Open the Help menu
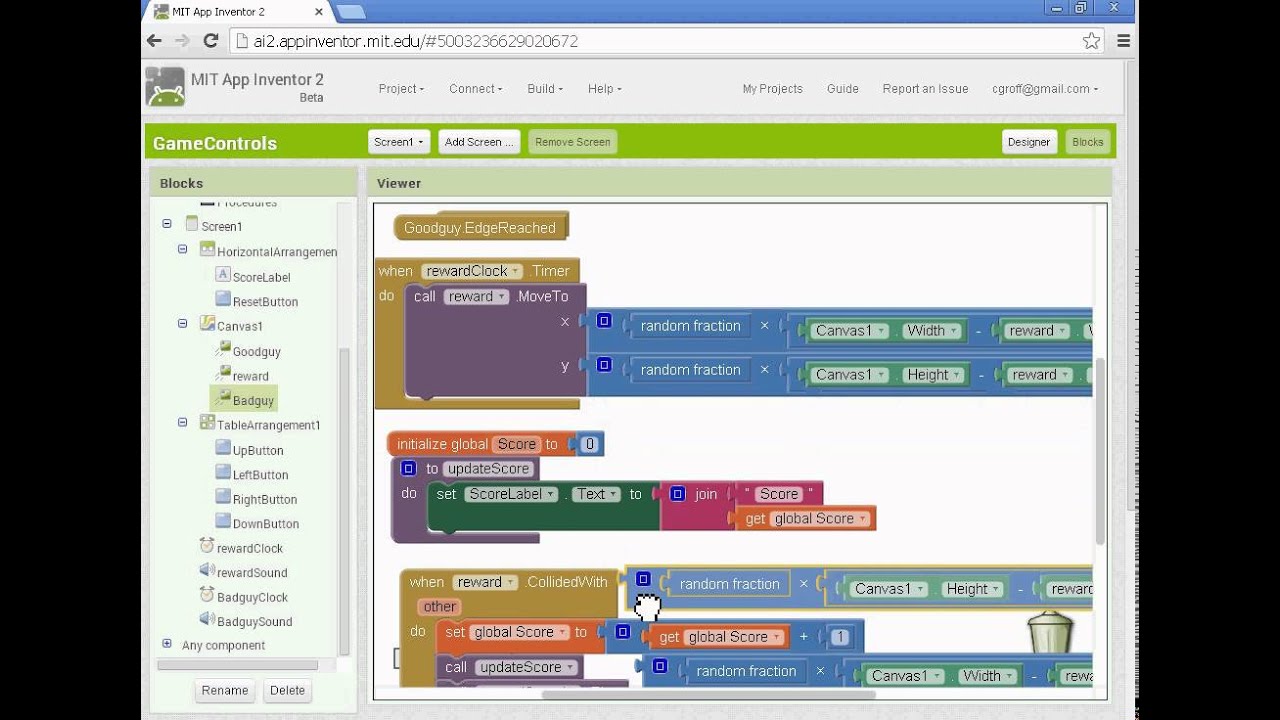 (605, 89)
